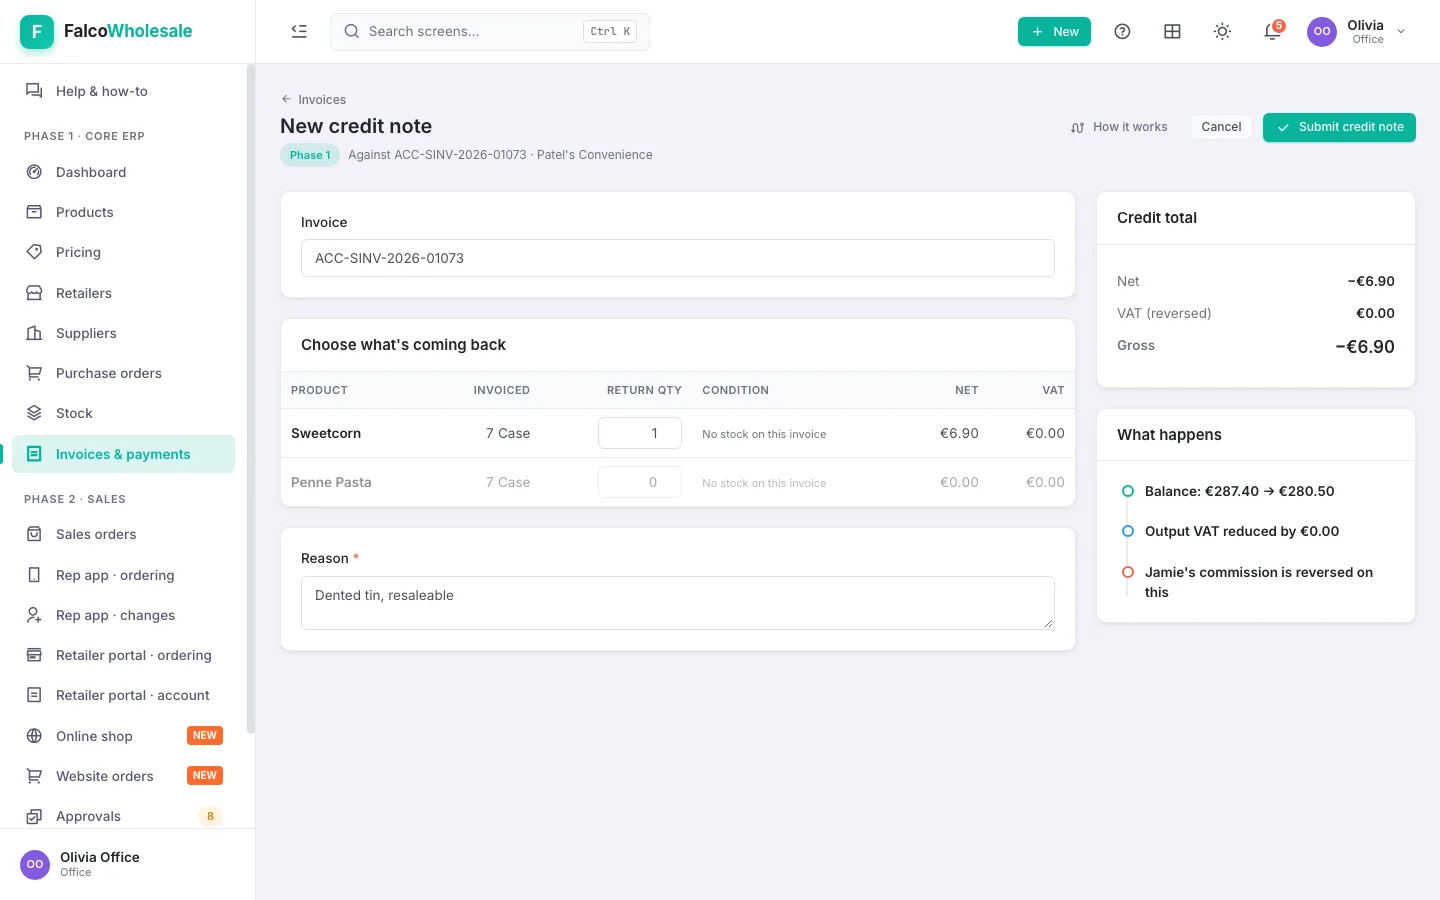Expand the Olivia user menu chevron
Viewport: 1440px width, 900px height.
pos(1401,31)
